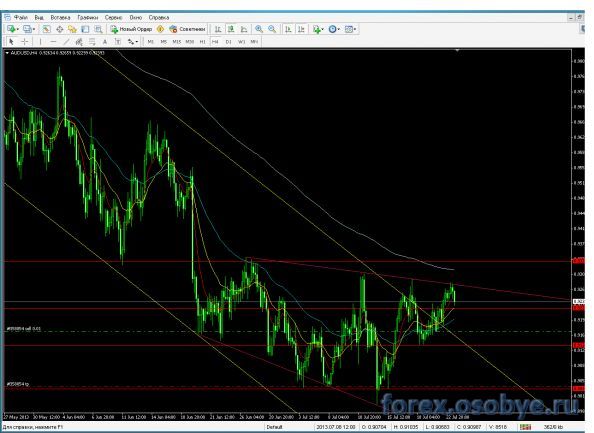Select the crosshair tool
This screenshot has height=433, width=594.
click(25, 42)
